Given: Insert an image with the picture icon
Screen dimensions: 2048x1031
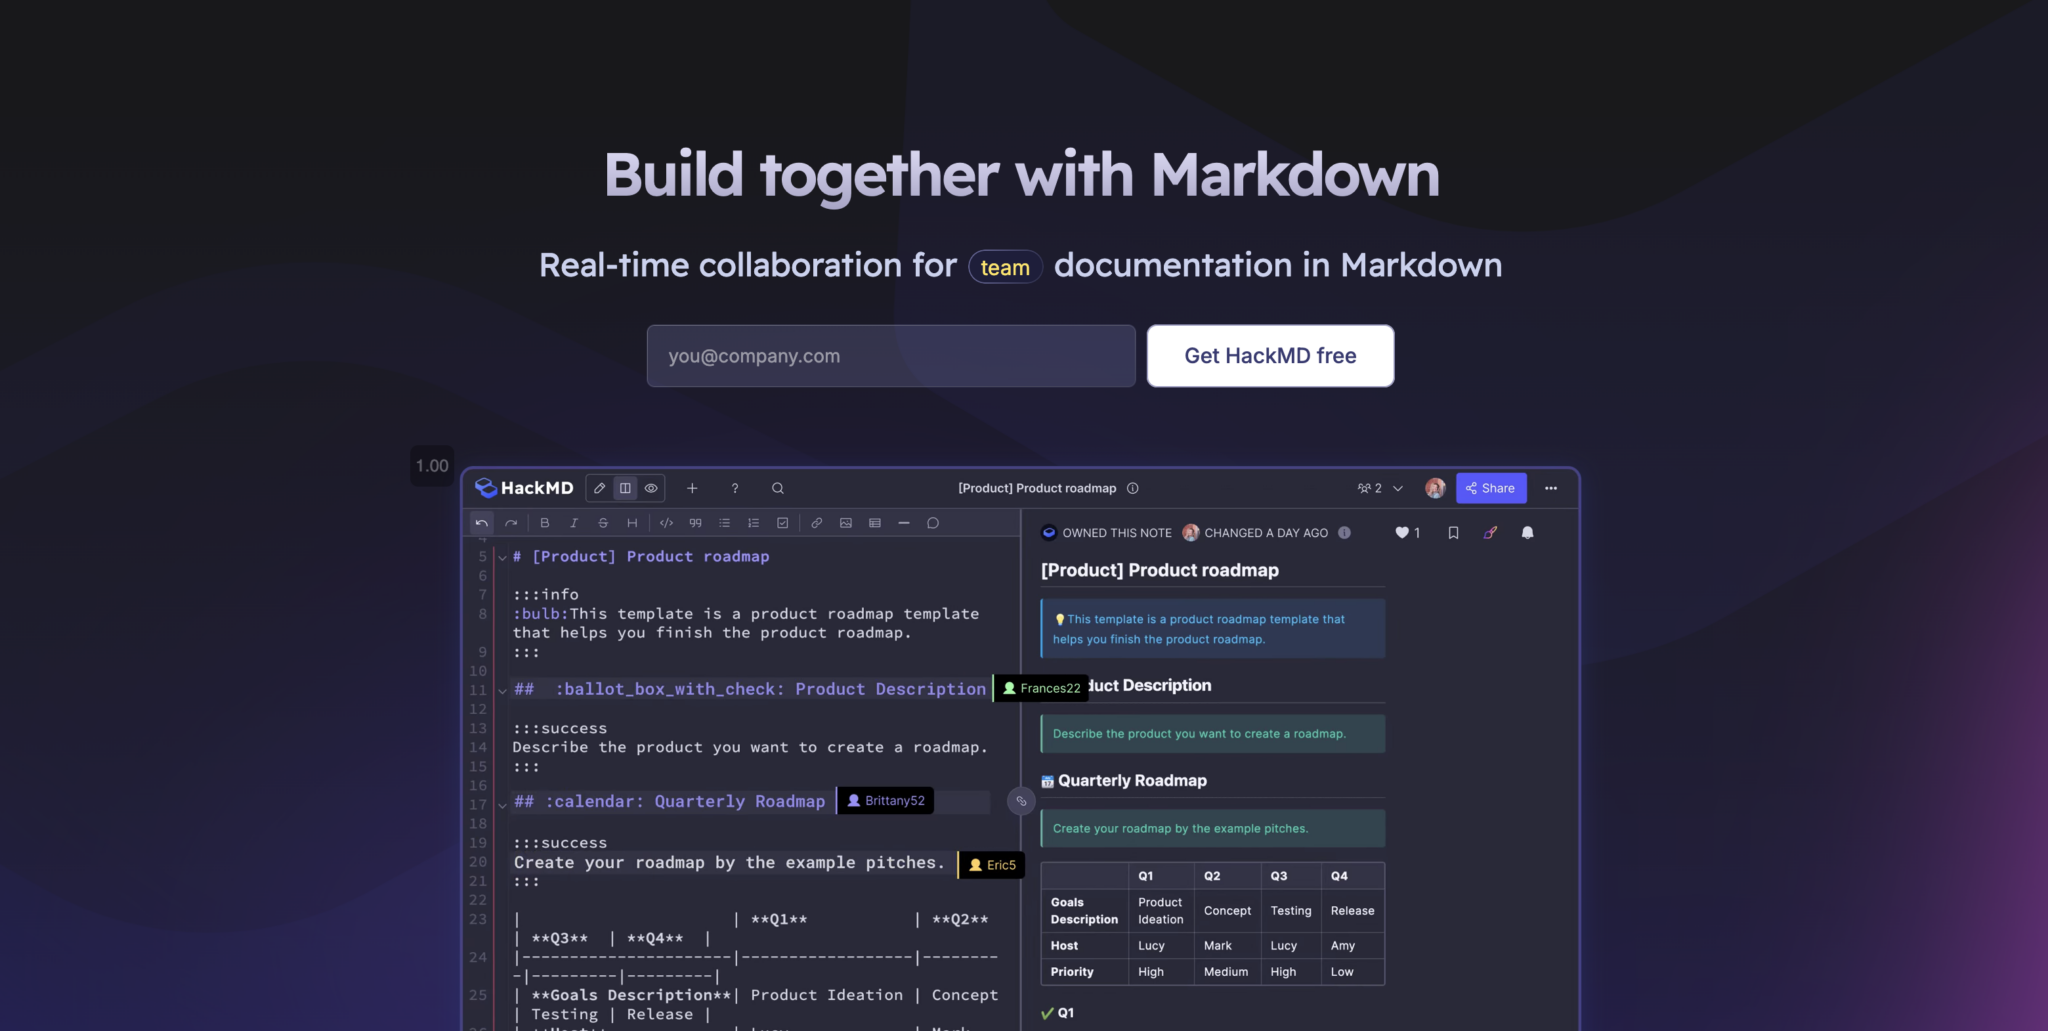Looking at the screenshot, I should pos(846,523).
